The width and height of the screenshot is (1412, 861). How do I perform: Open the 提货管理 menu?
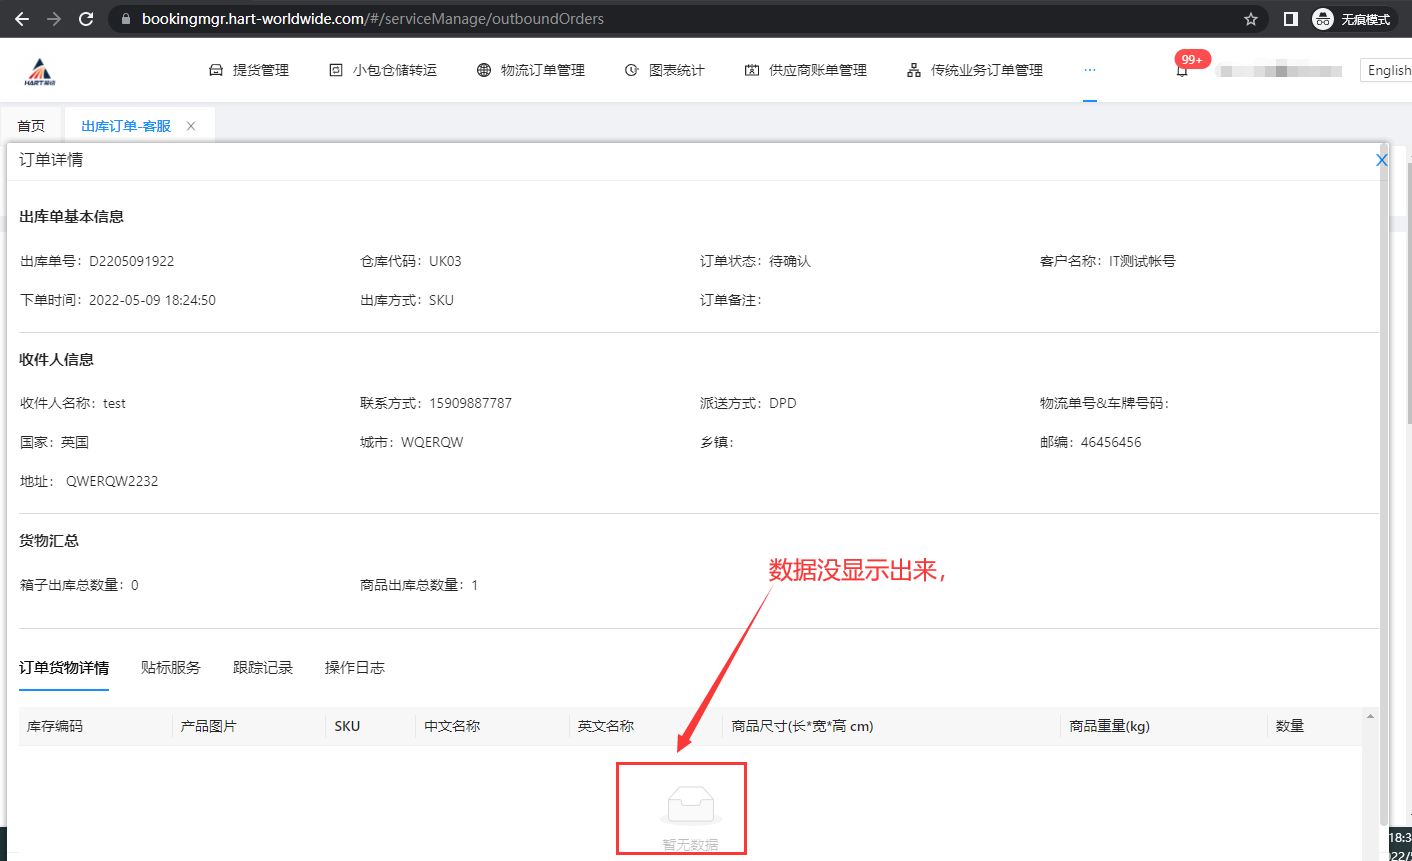pos(249,70)
